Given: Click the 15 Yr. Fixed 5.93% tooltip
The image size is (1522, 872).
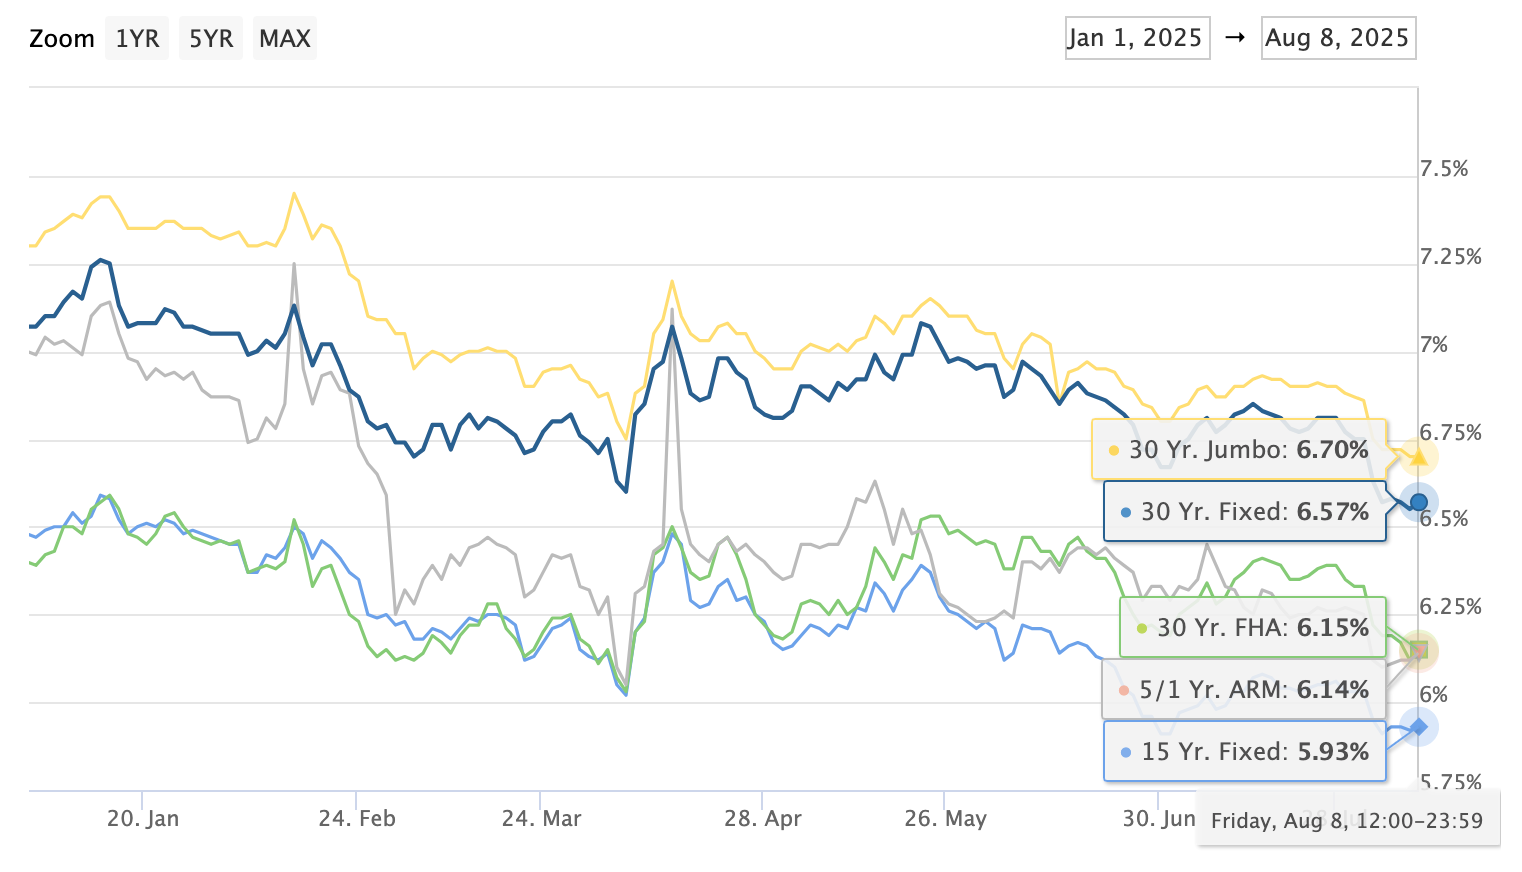Looking at the screenshot, I should [1244, 752].
